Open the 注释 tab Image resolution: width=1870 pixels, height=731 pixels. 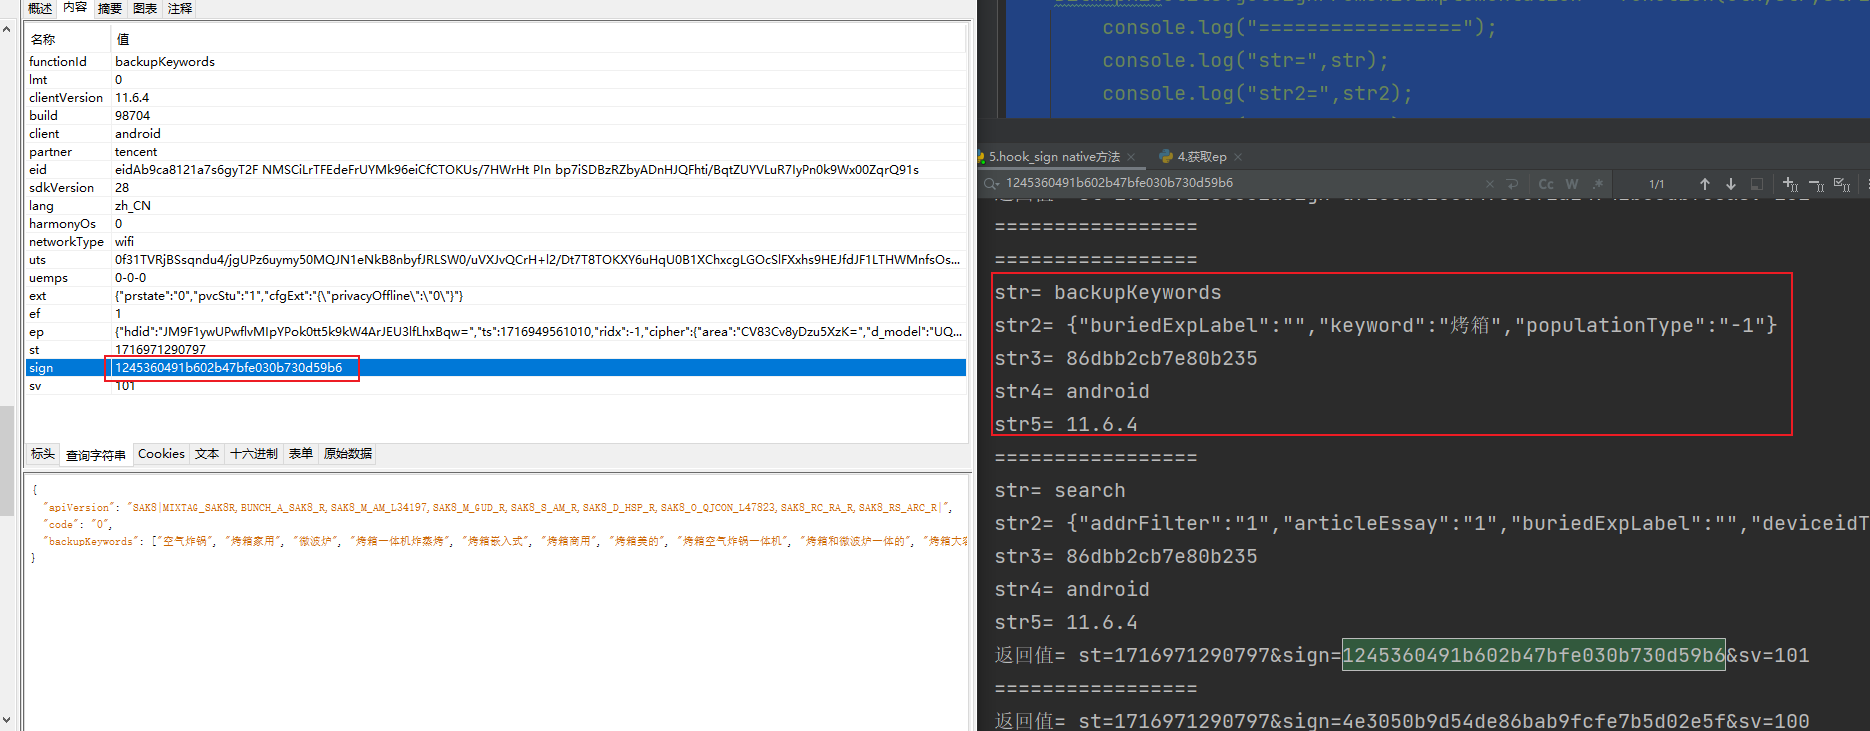tap(180, 8)
